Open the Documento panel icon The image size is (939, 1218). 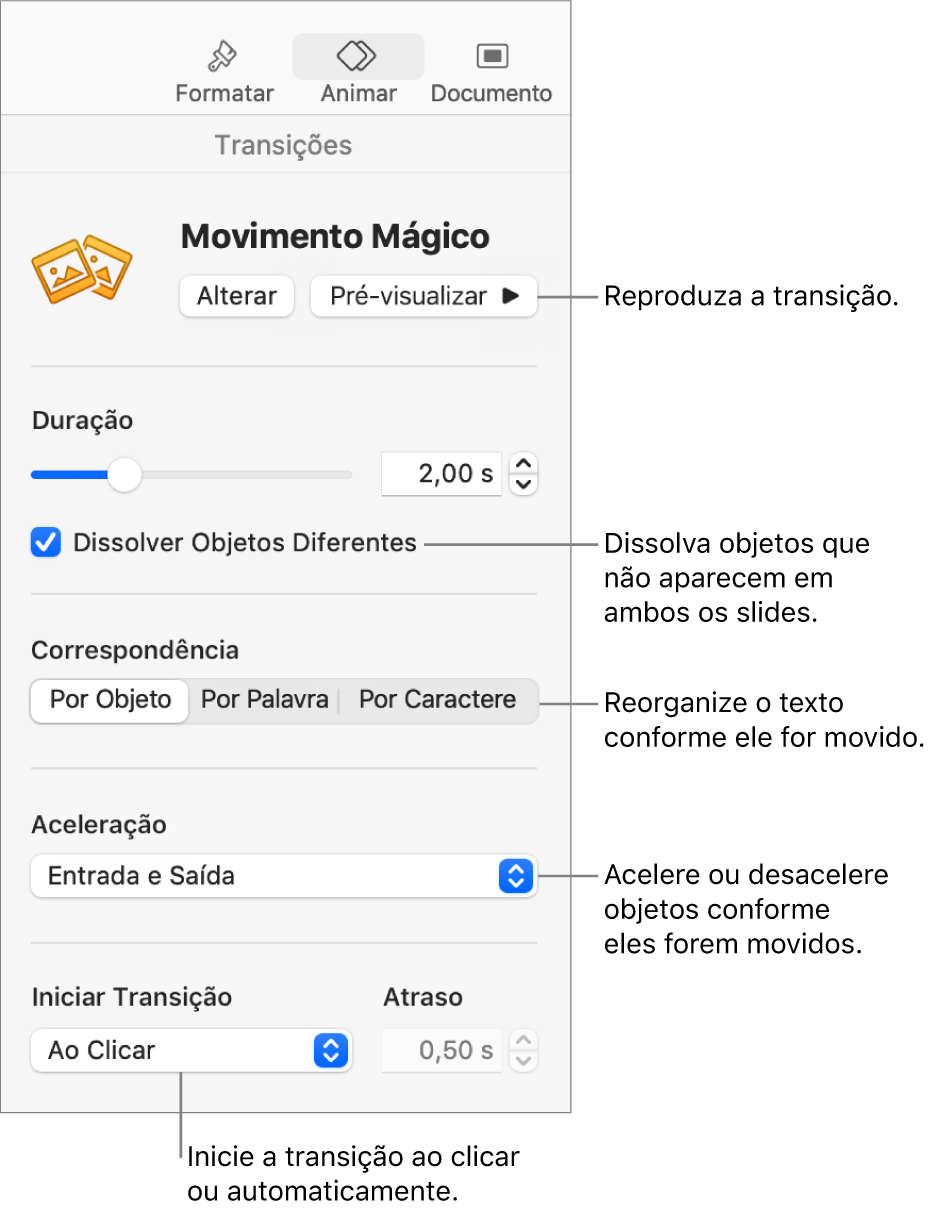491,57
